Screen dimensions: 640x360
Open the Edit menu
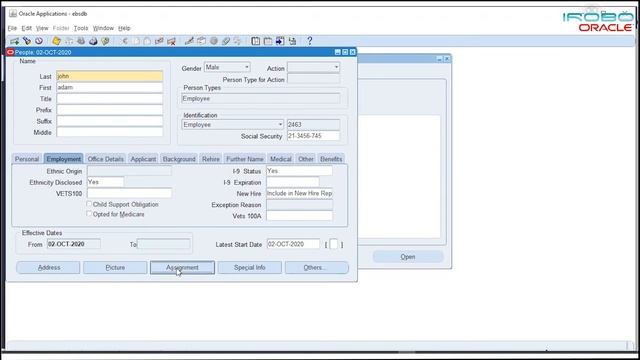[27, 28]
